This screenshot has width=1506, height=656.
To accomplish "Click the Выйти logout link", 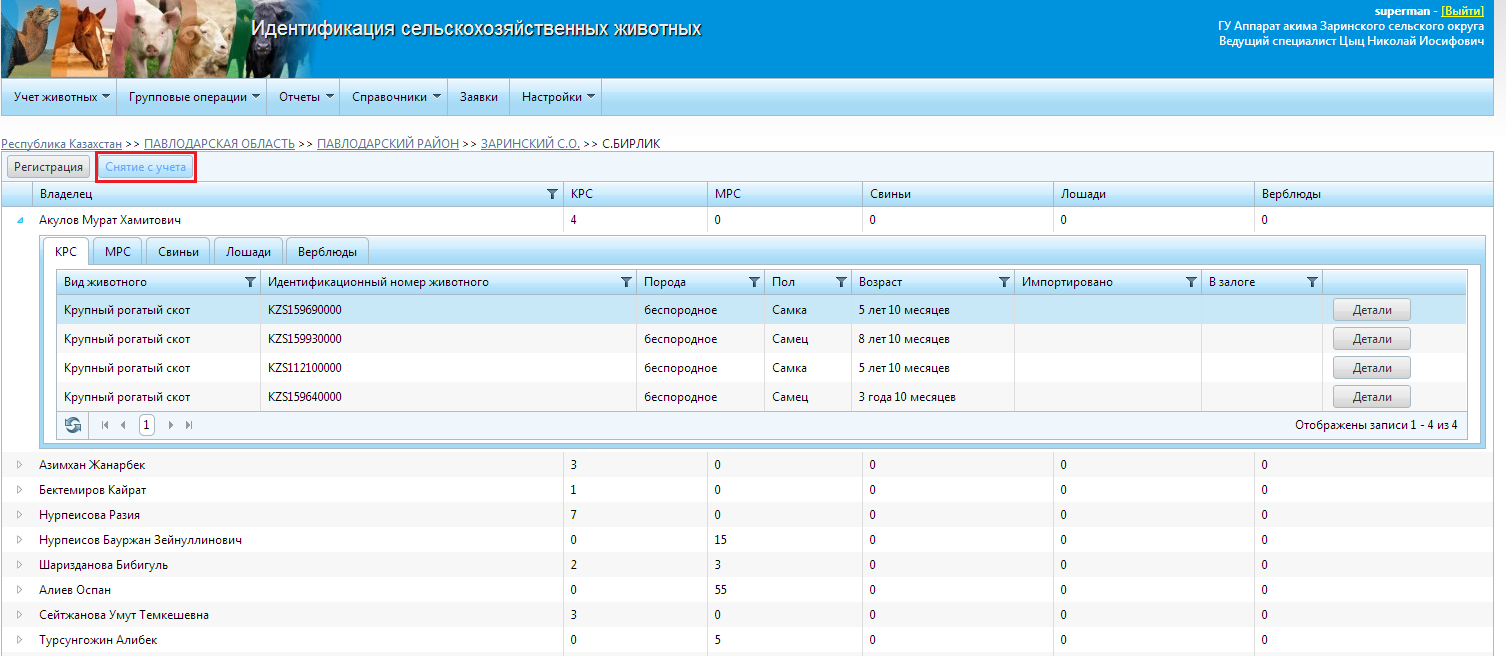I will pyautogui.click(x=1462, y=10).
